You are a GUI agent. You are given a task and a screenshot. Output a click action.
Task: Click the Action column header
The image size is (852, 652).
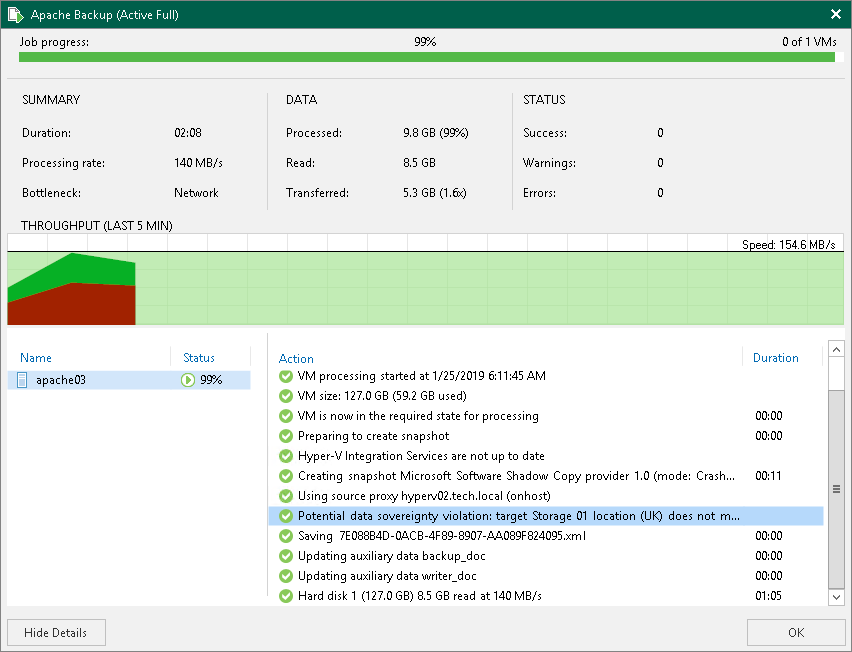click(296, 358)
